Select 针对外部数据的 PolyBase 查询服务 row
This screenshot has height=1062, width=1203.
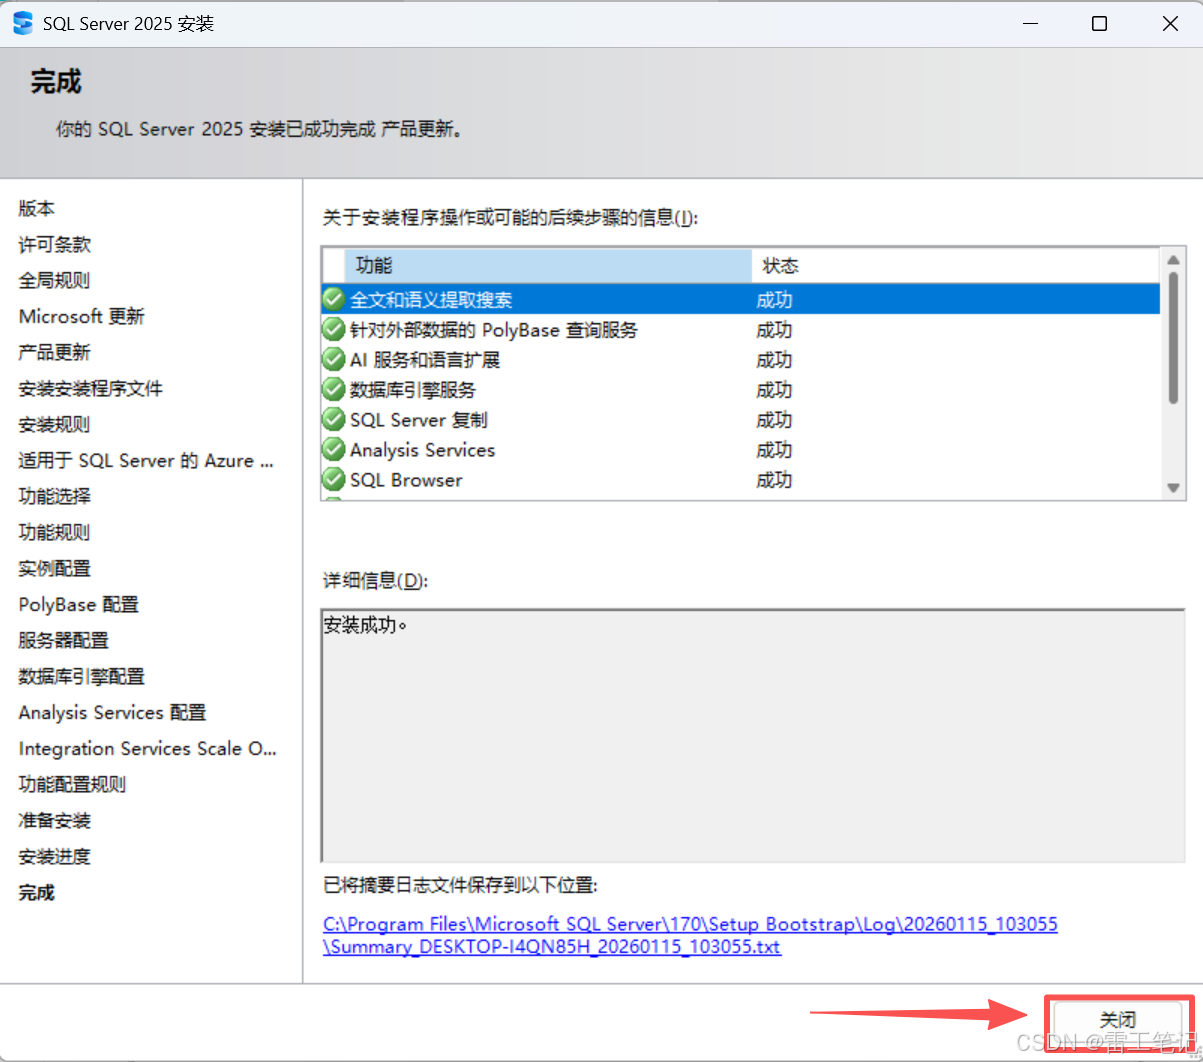point(740,329)
